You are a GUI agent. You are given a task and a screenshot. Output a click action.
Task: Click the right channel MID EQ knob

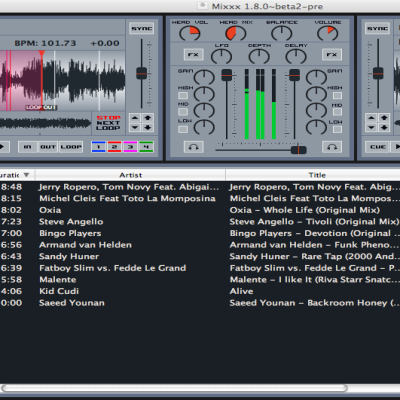(316, 110)
